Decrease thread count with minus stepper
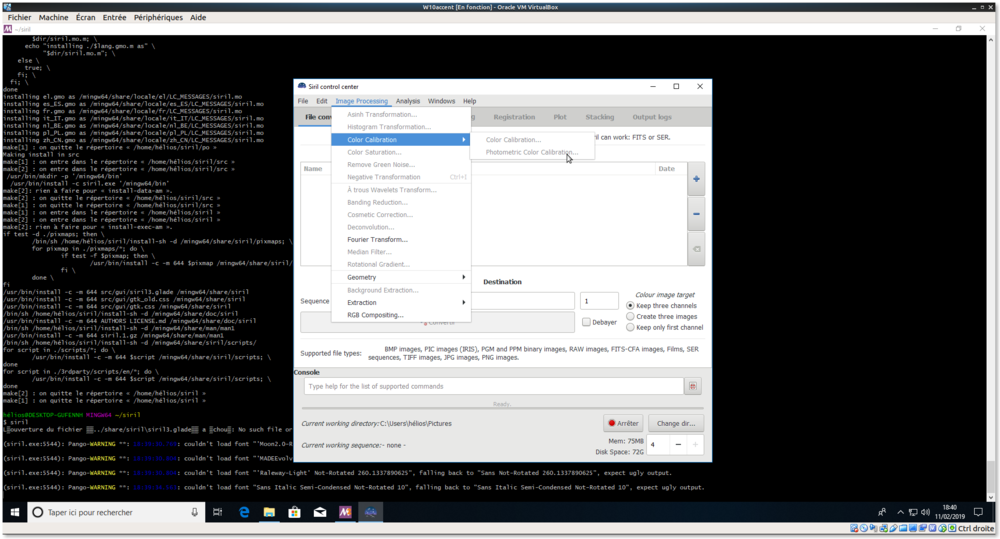Screen dimensions: 1000x539 pyautogui.click(x=678, y=445)
